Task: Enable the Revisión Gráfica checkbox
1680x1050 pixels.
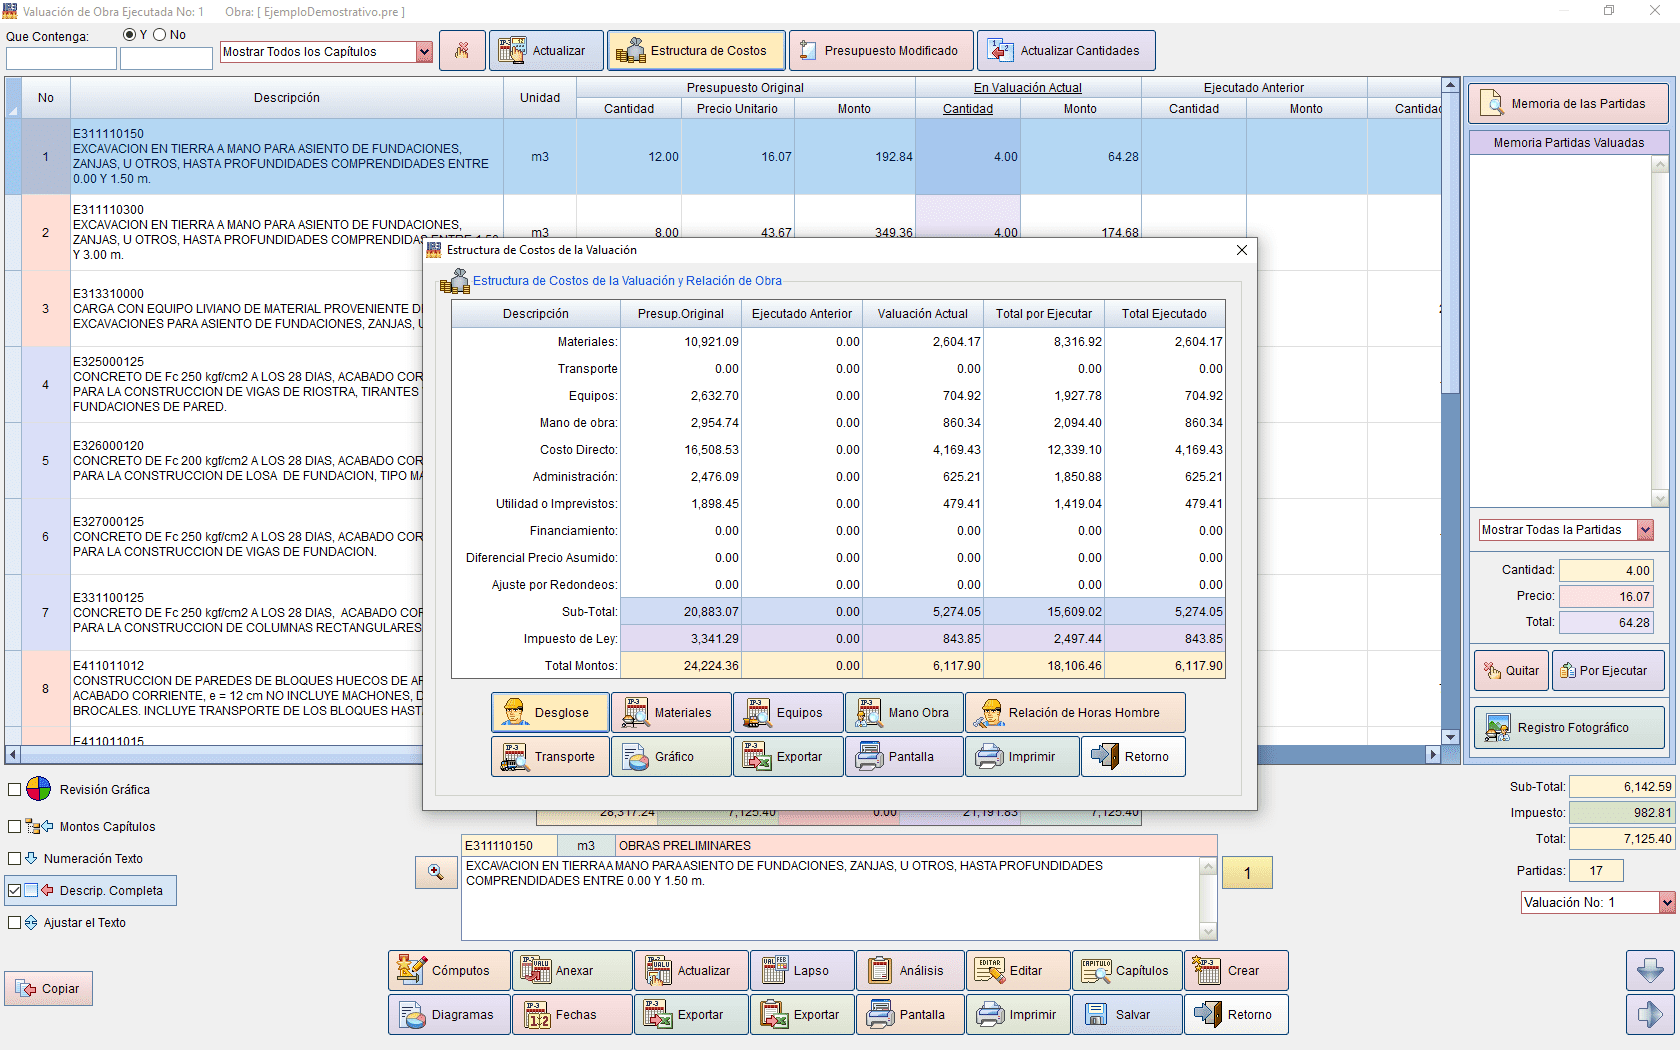Action: point(15,790)
